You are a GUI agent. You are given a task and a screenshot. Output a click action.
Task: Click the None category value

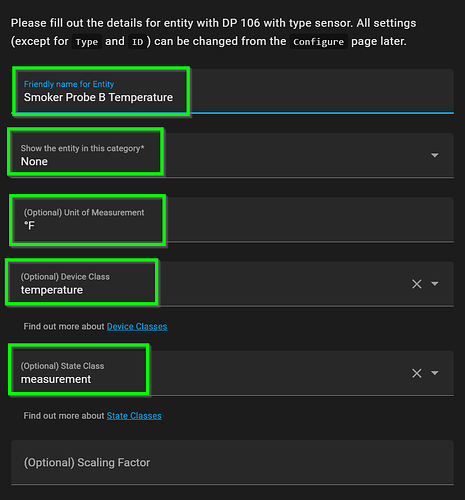[x=34, y=161]
